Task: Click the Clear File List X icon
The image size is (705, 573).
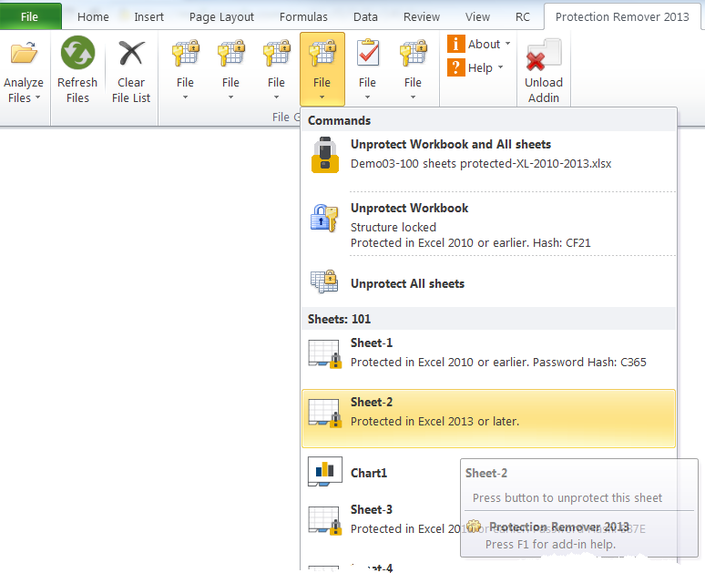Action: click(x=131, y=53)
